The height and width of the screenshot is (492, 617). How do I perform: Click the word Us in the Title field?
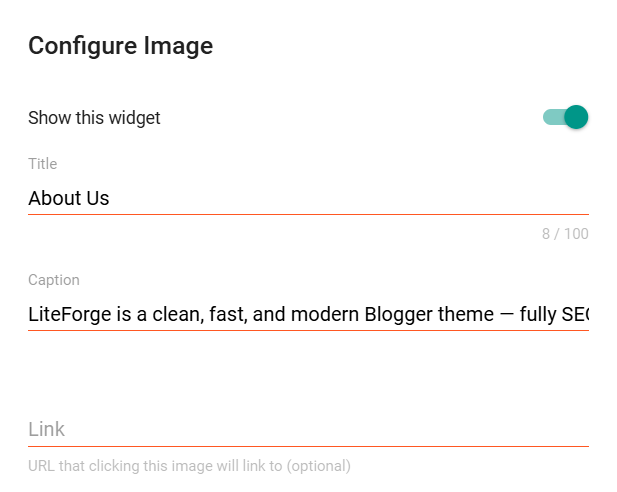coord(97,198)
